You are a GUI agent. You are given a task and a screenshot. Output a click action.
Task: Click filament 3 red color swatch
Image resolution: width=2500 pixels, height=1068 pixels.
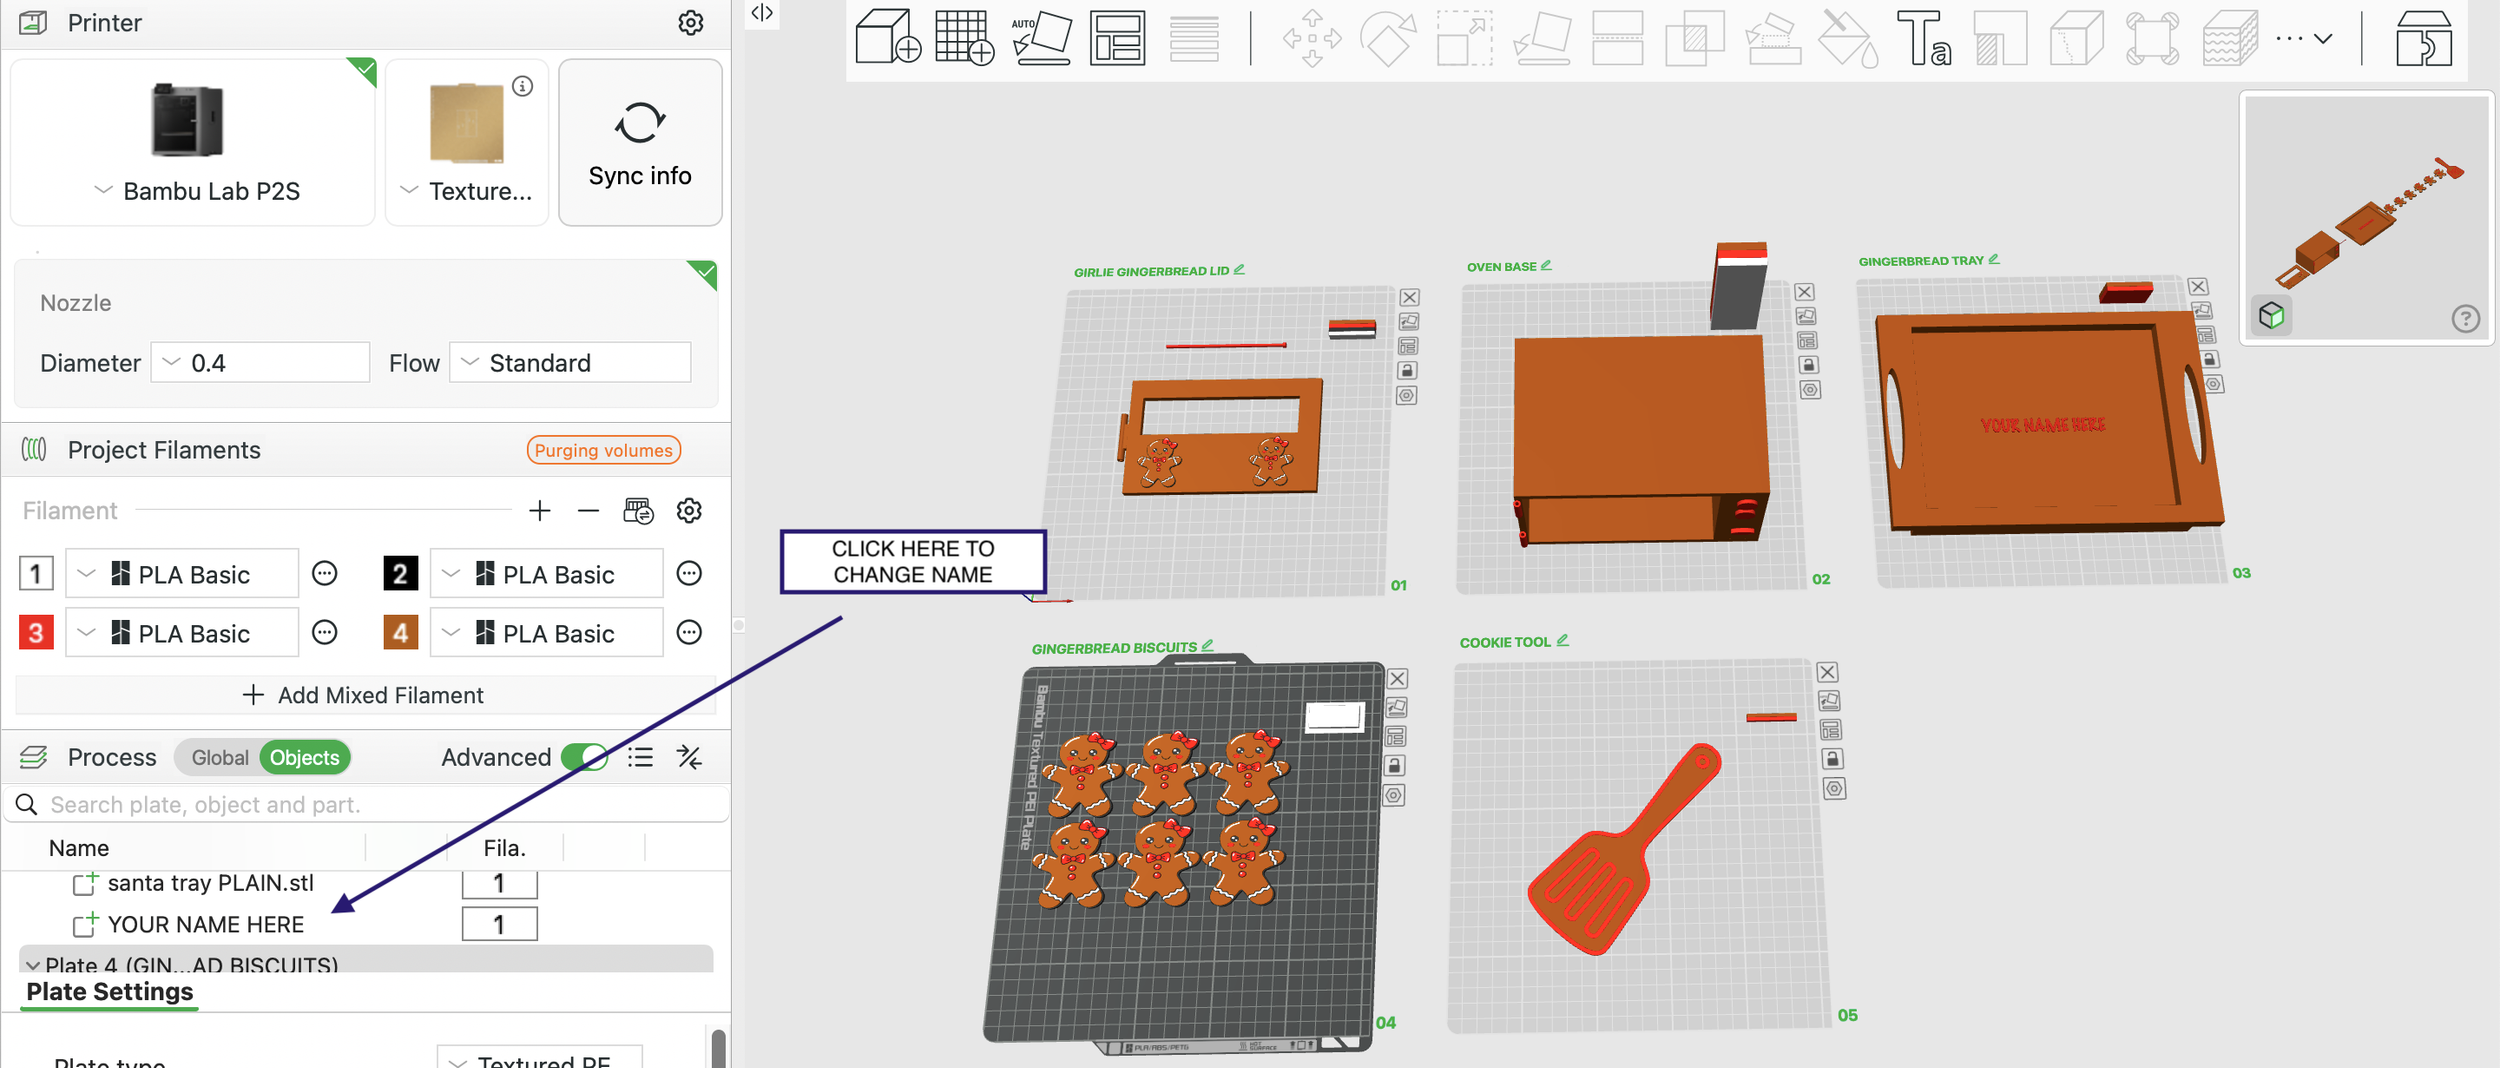[36, 633]
